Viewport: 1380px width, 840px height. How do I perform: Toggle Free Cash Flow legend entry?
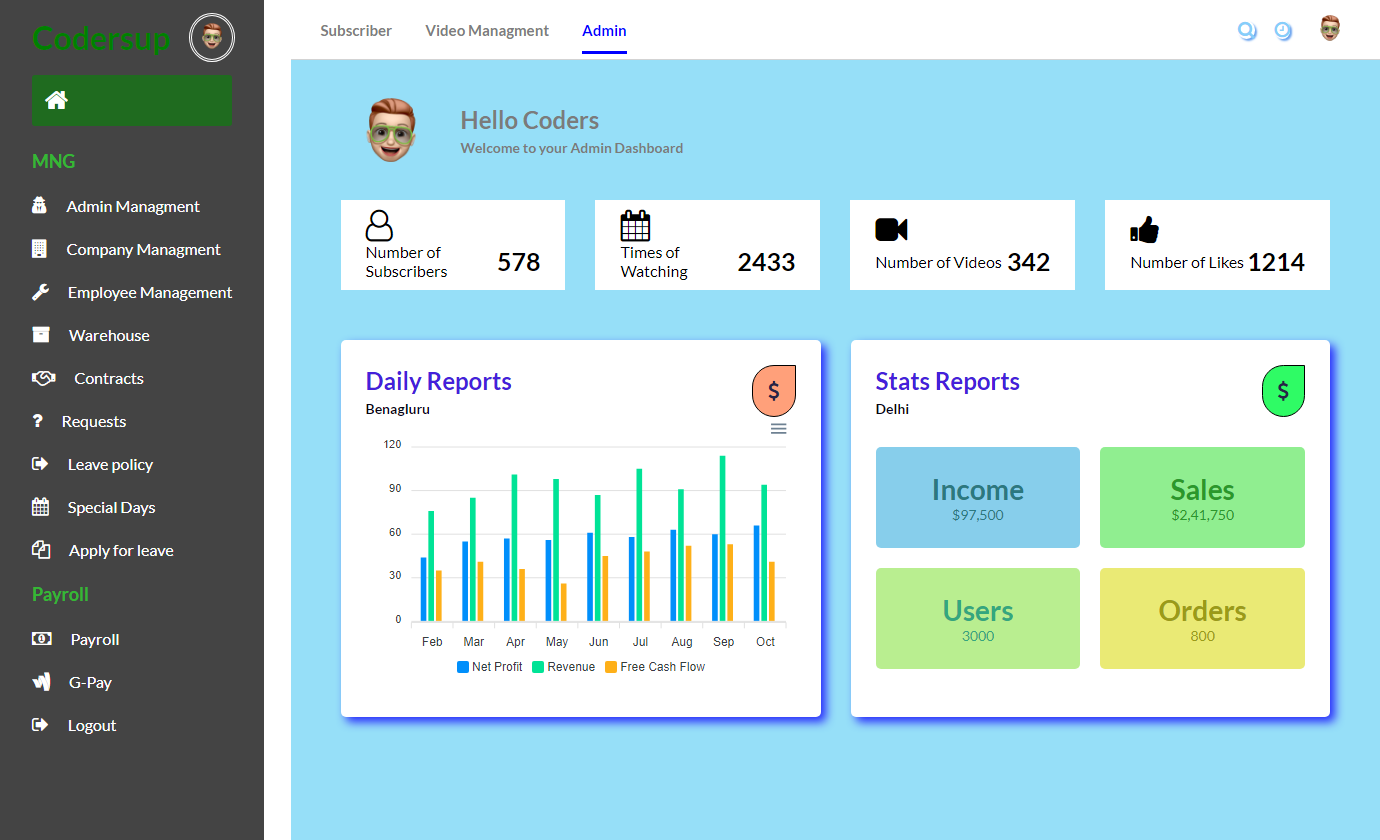[x=655, y=667]
